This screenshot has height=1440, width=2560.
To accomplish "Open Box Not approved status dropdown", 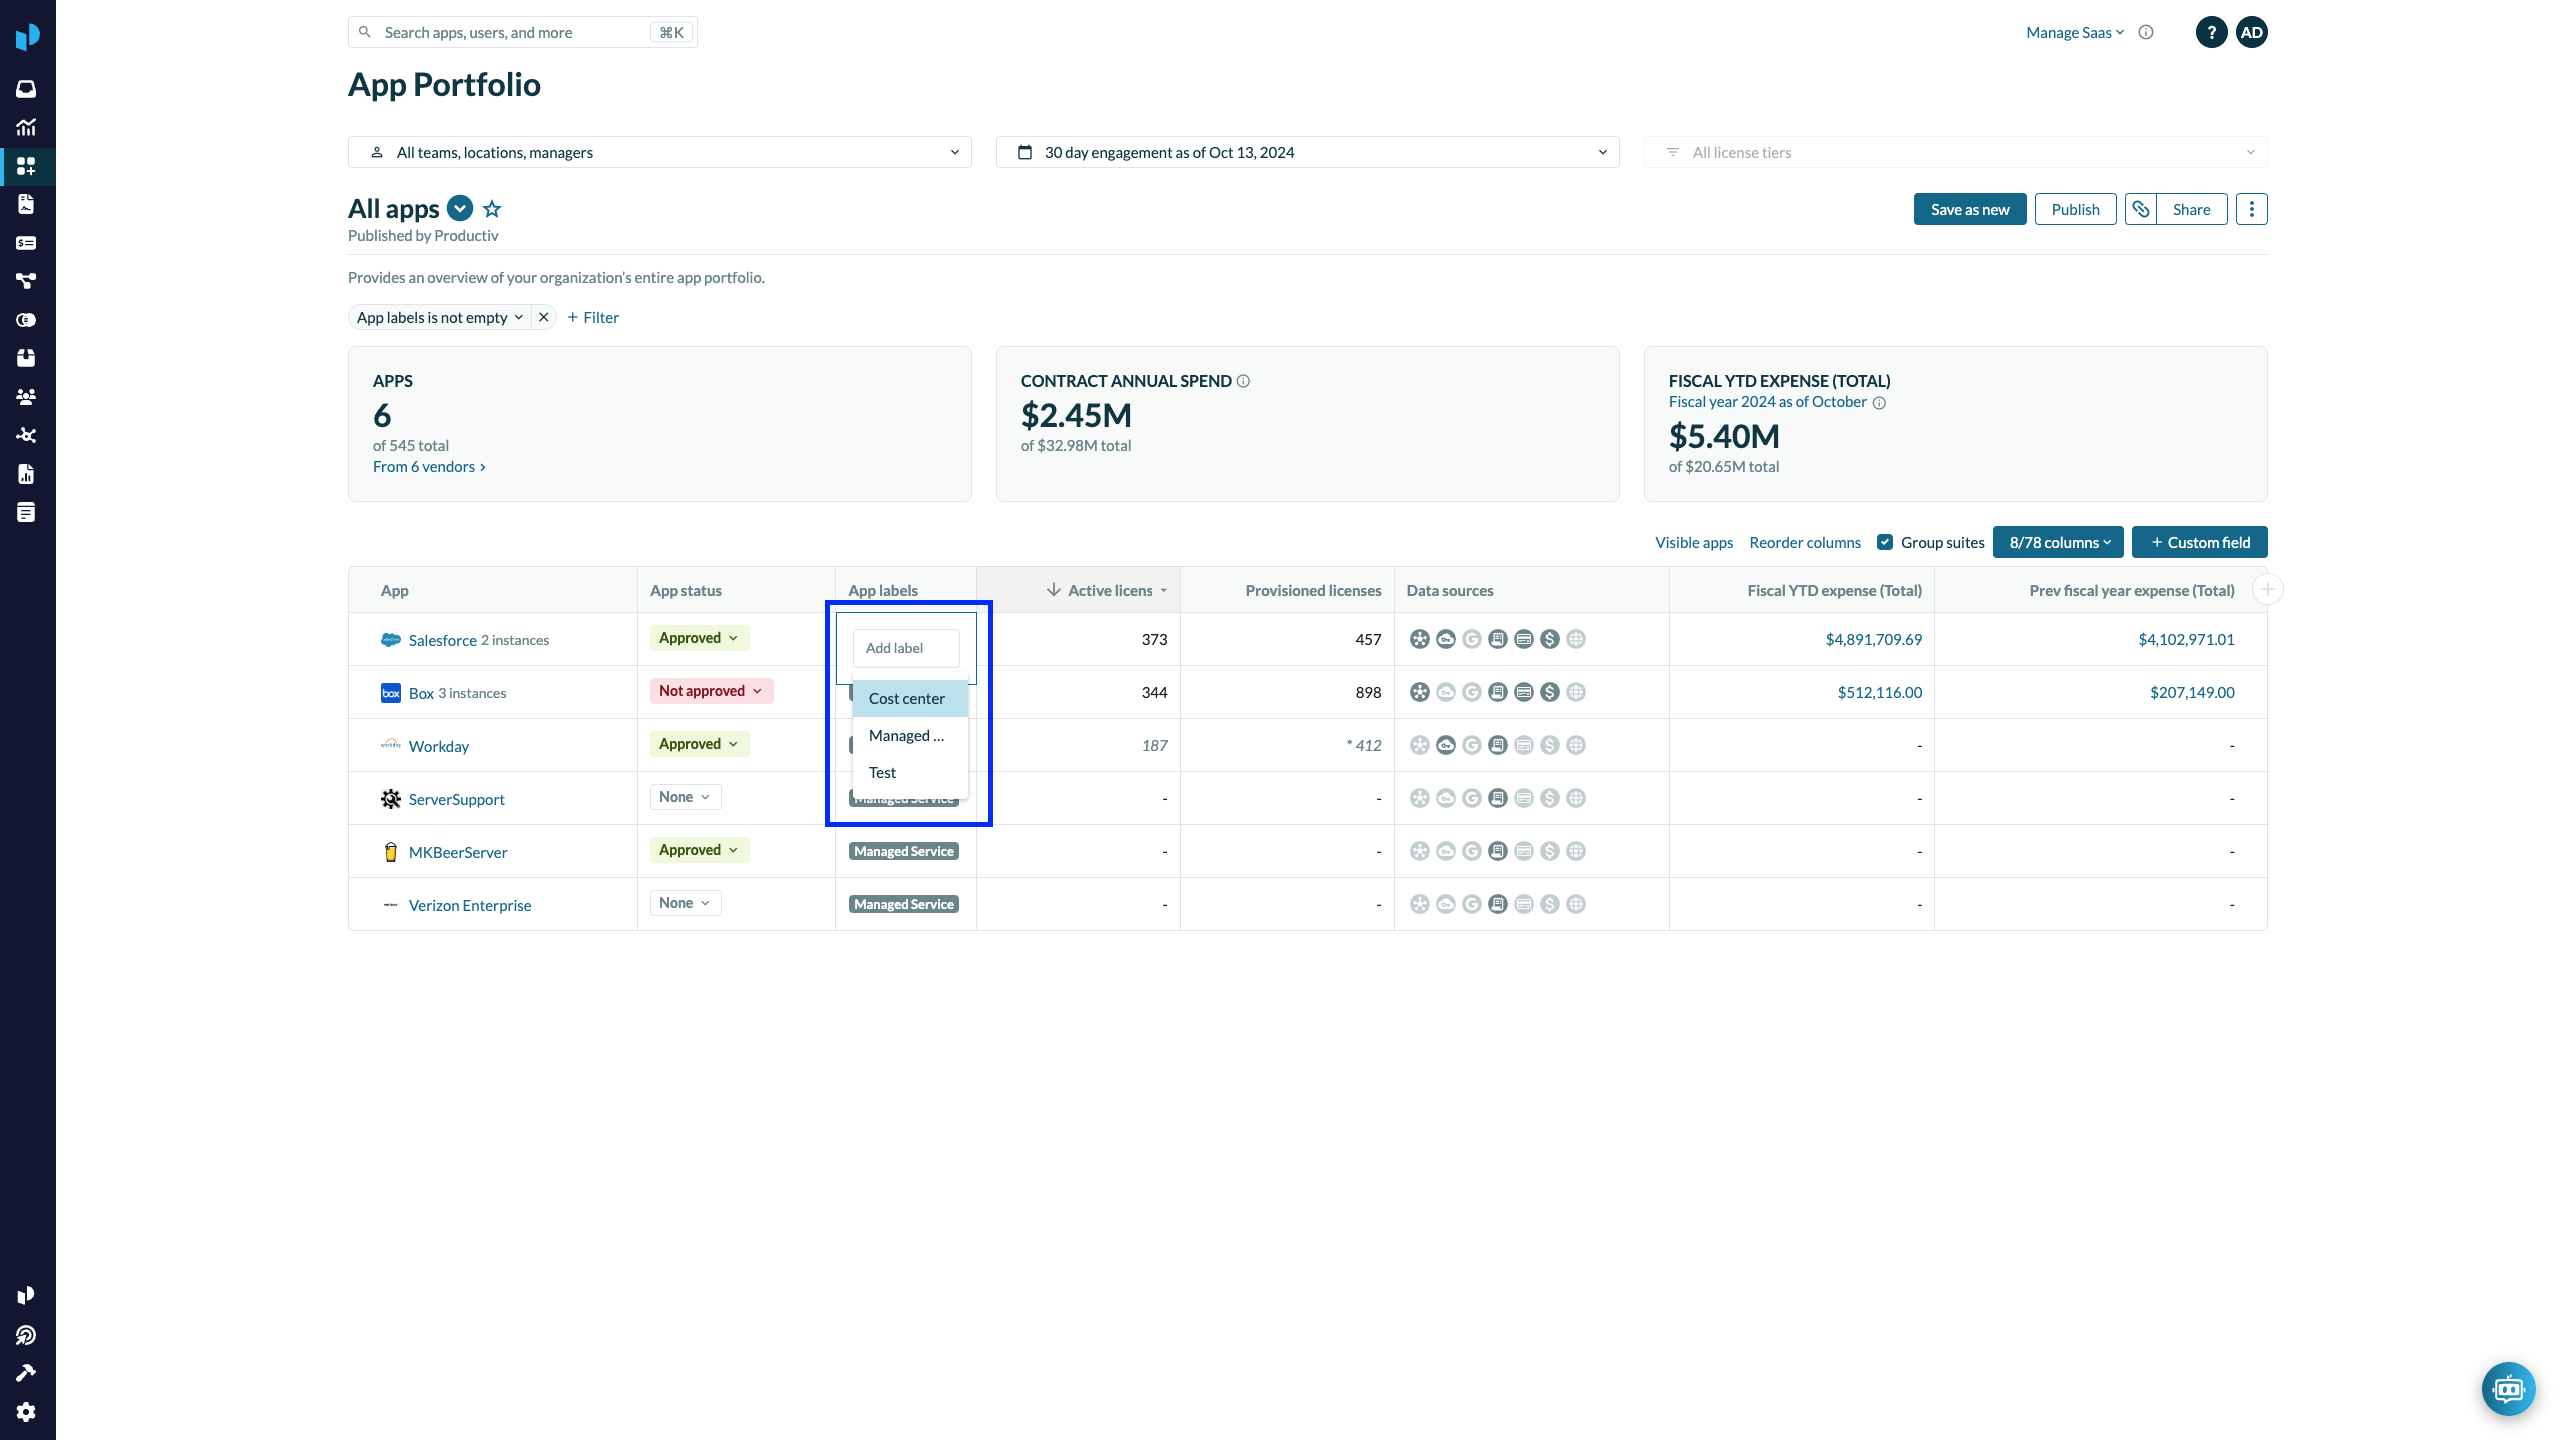I will 710,691.
